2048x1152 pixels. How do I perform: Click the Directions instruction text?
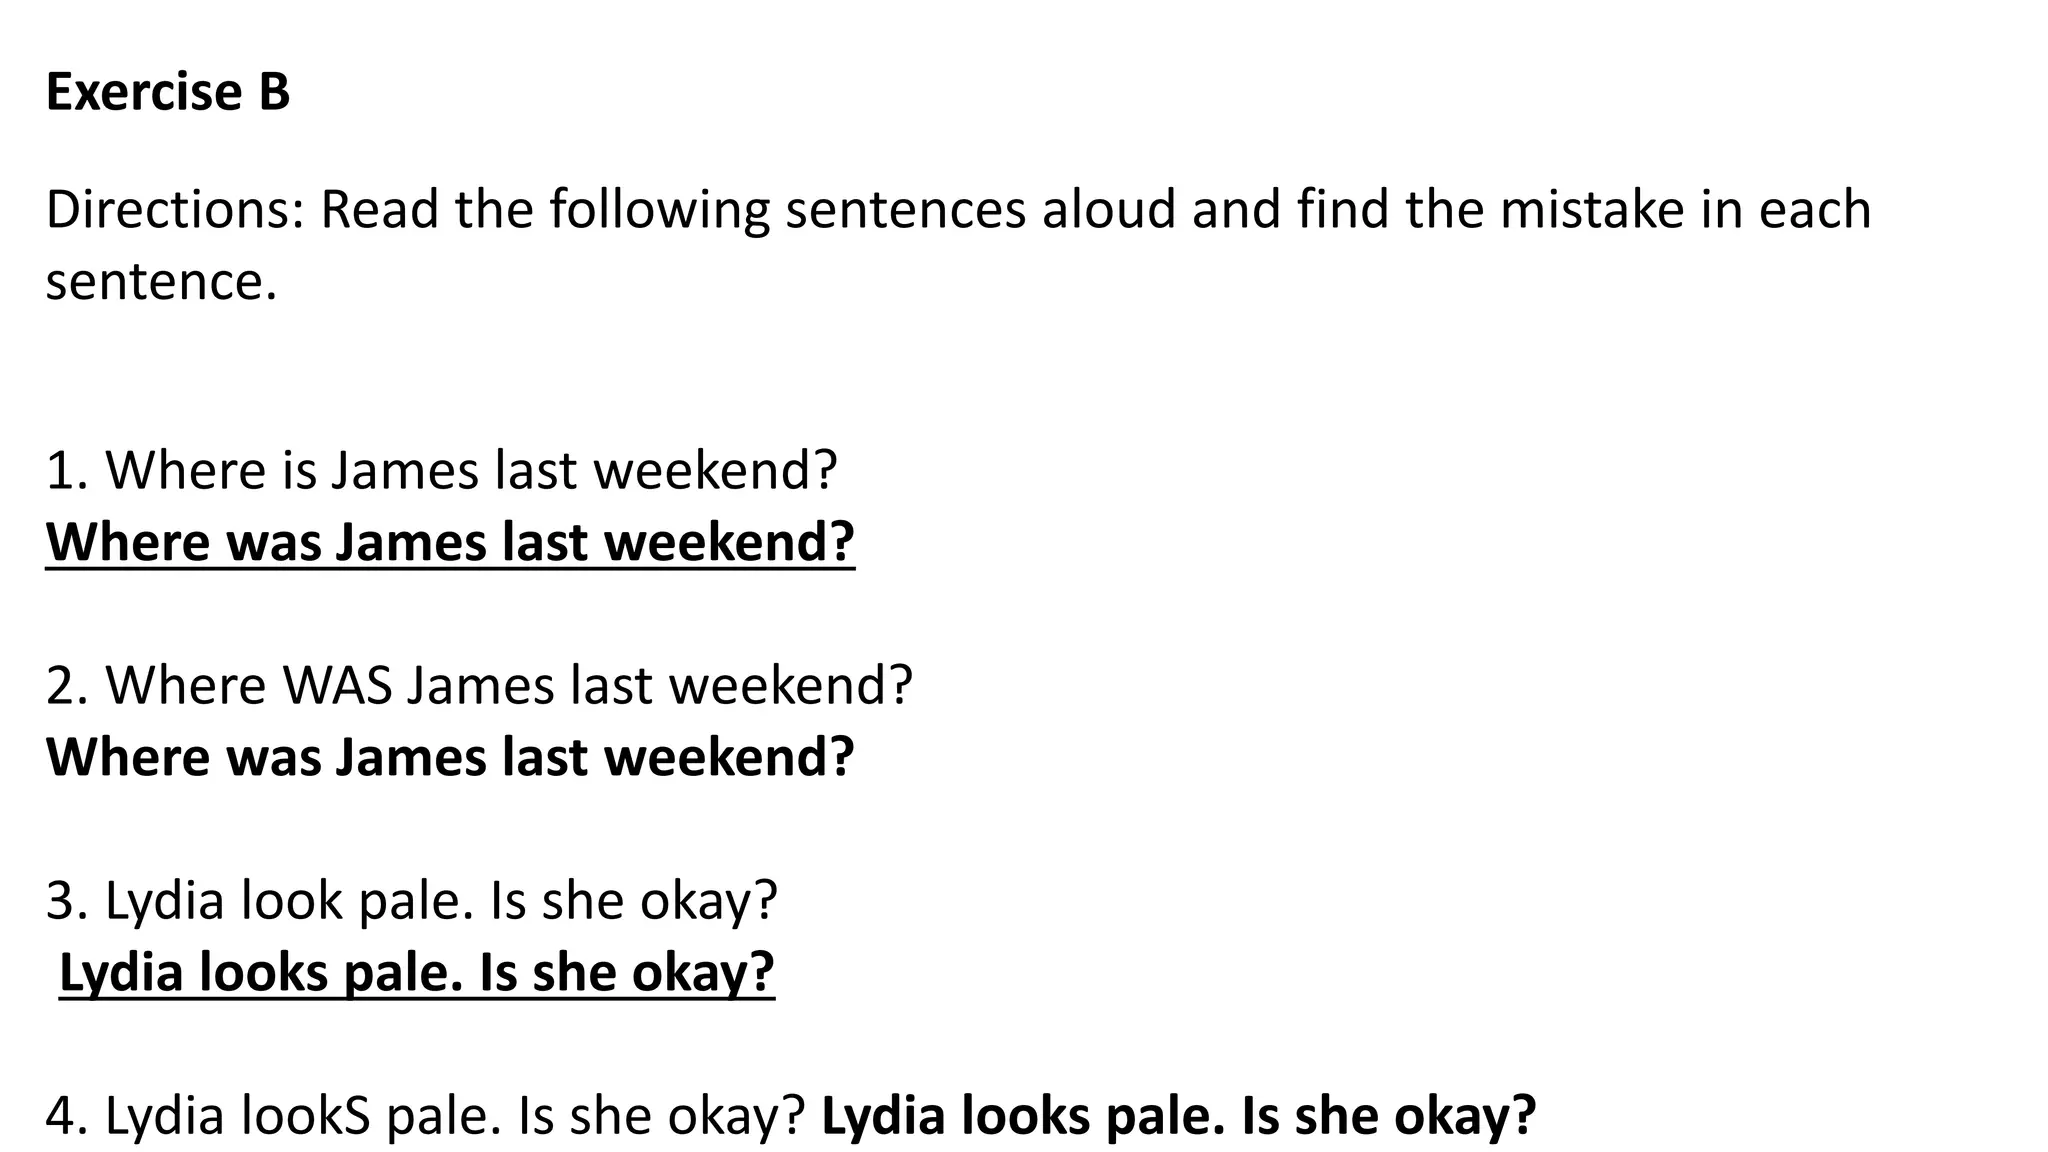[958, 245]
